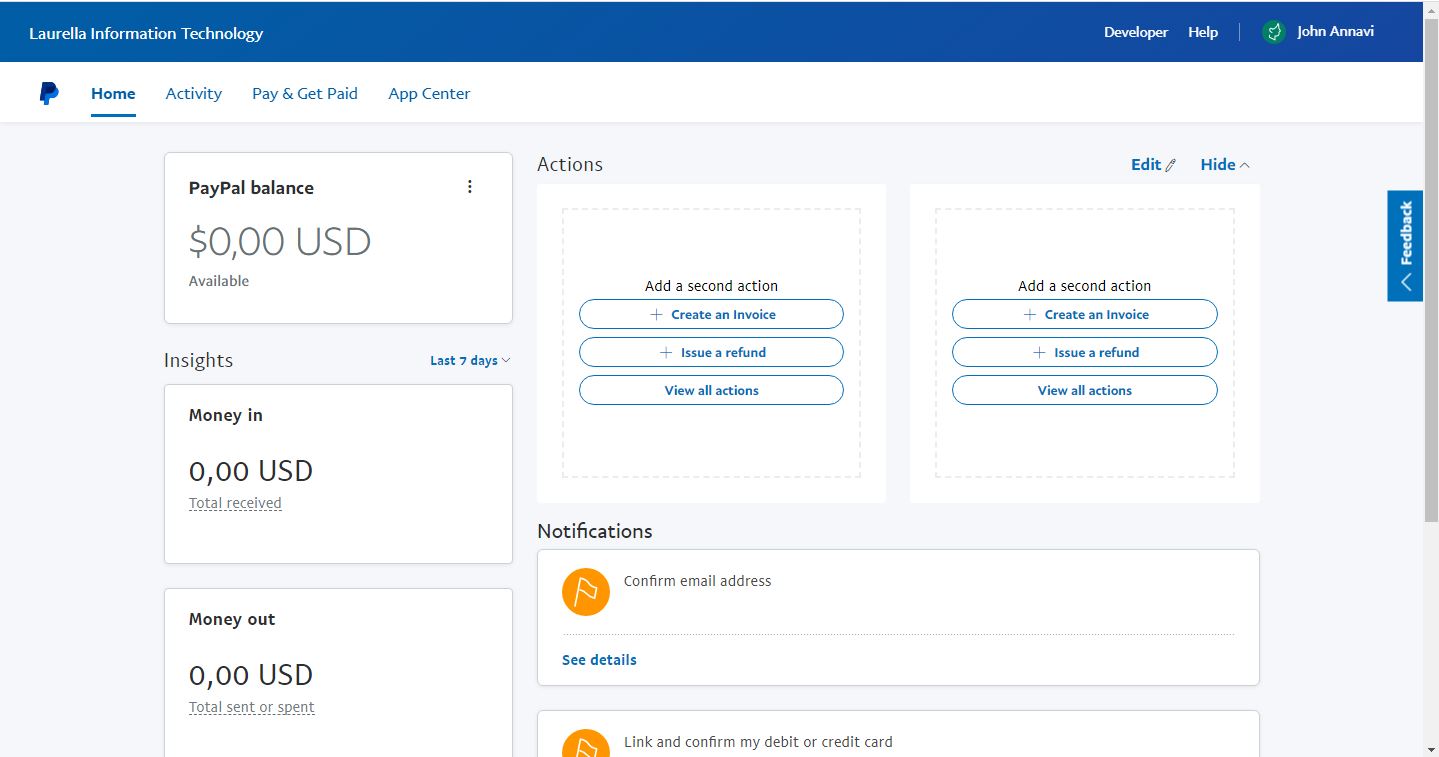Viewport: 1439px width, 757px height.
Task: Click Create an Invoice in the left action card
Action: coord(711,314)
